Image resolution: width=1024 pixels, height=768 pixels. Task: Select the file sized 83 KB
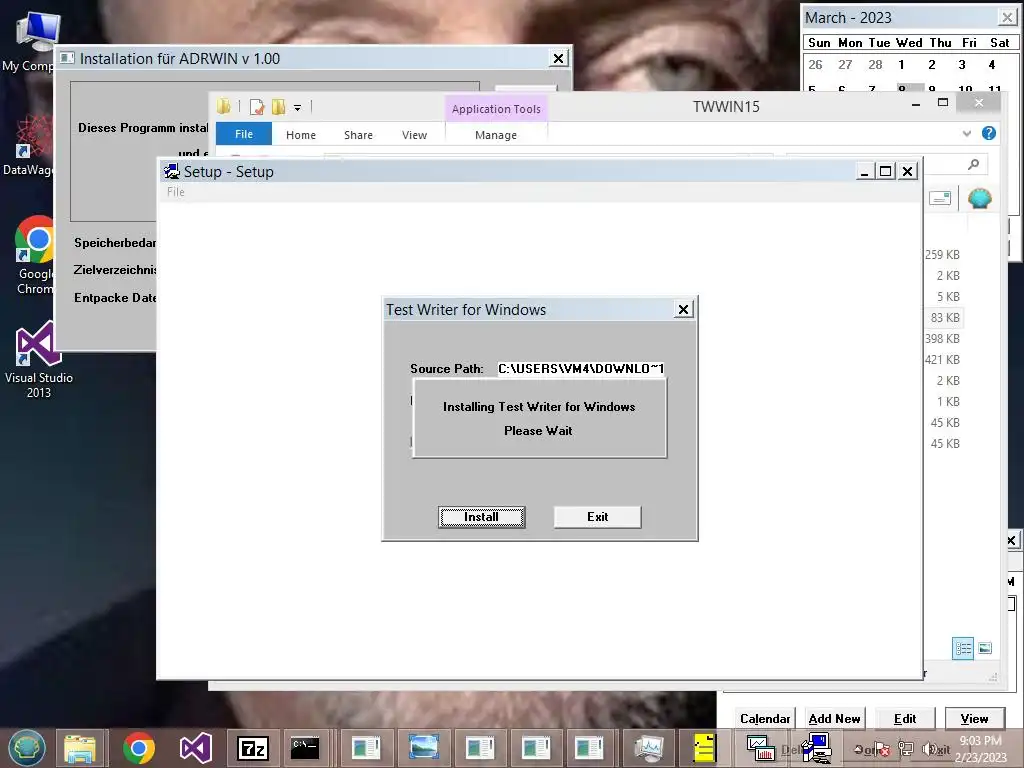coord(944,317)
